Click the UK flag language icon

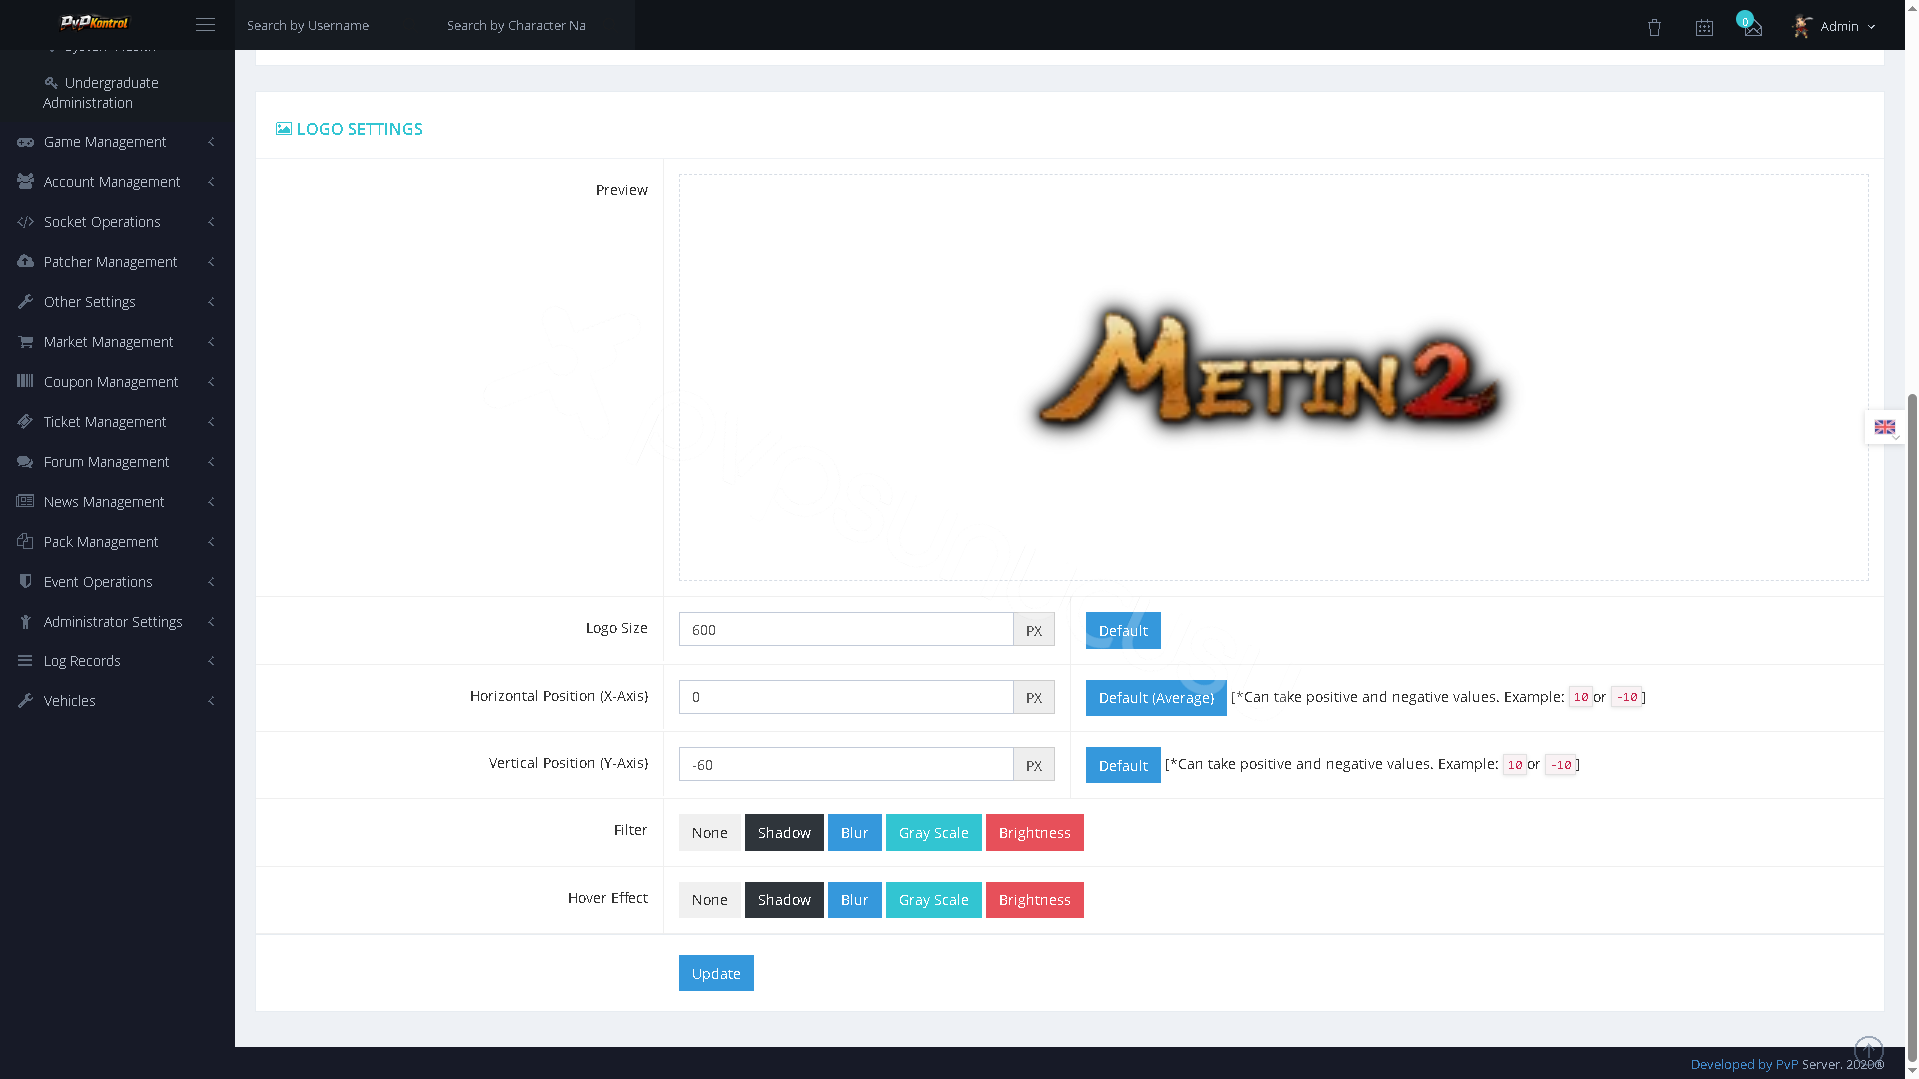pos(1885,427)
